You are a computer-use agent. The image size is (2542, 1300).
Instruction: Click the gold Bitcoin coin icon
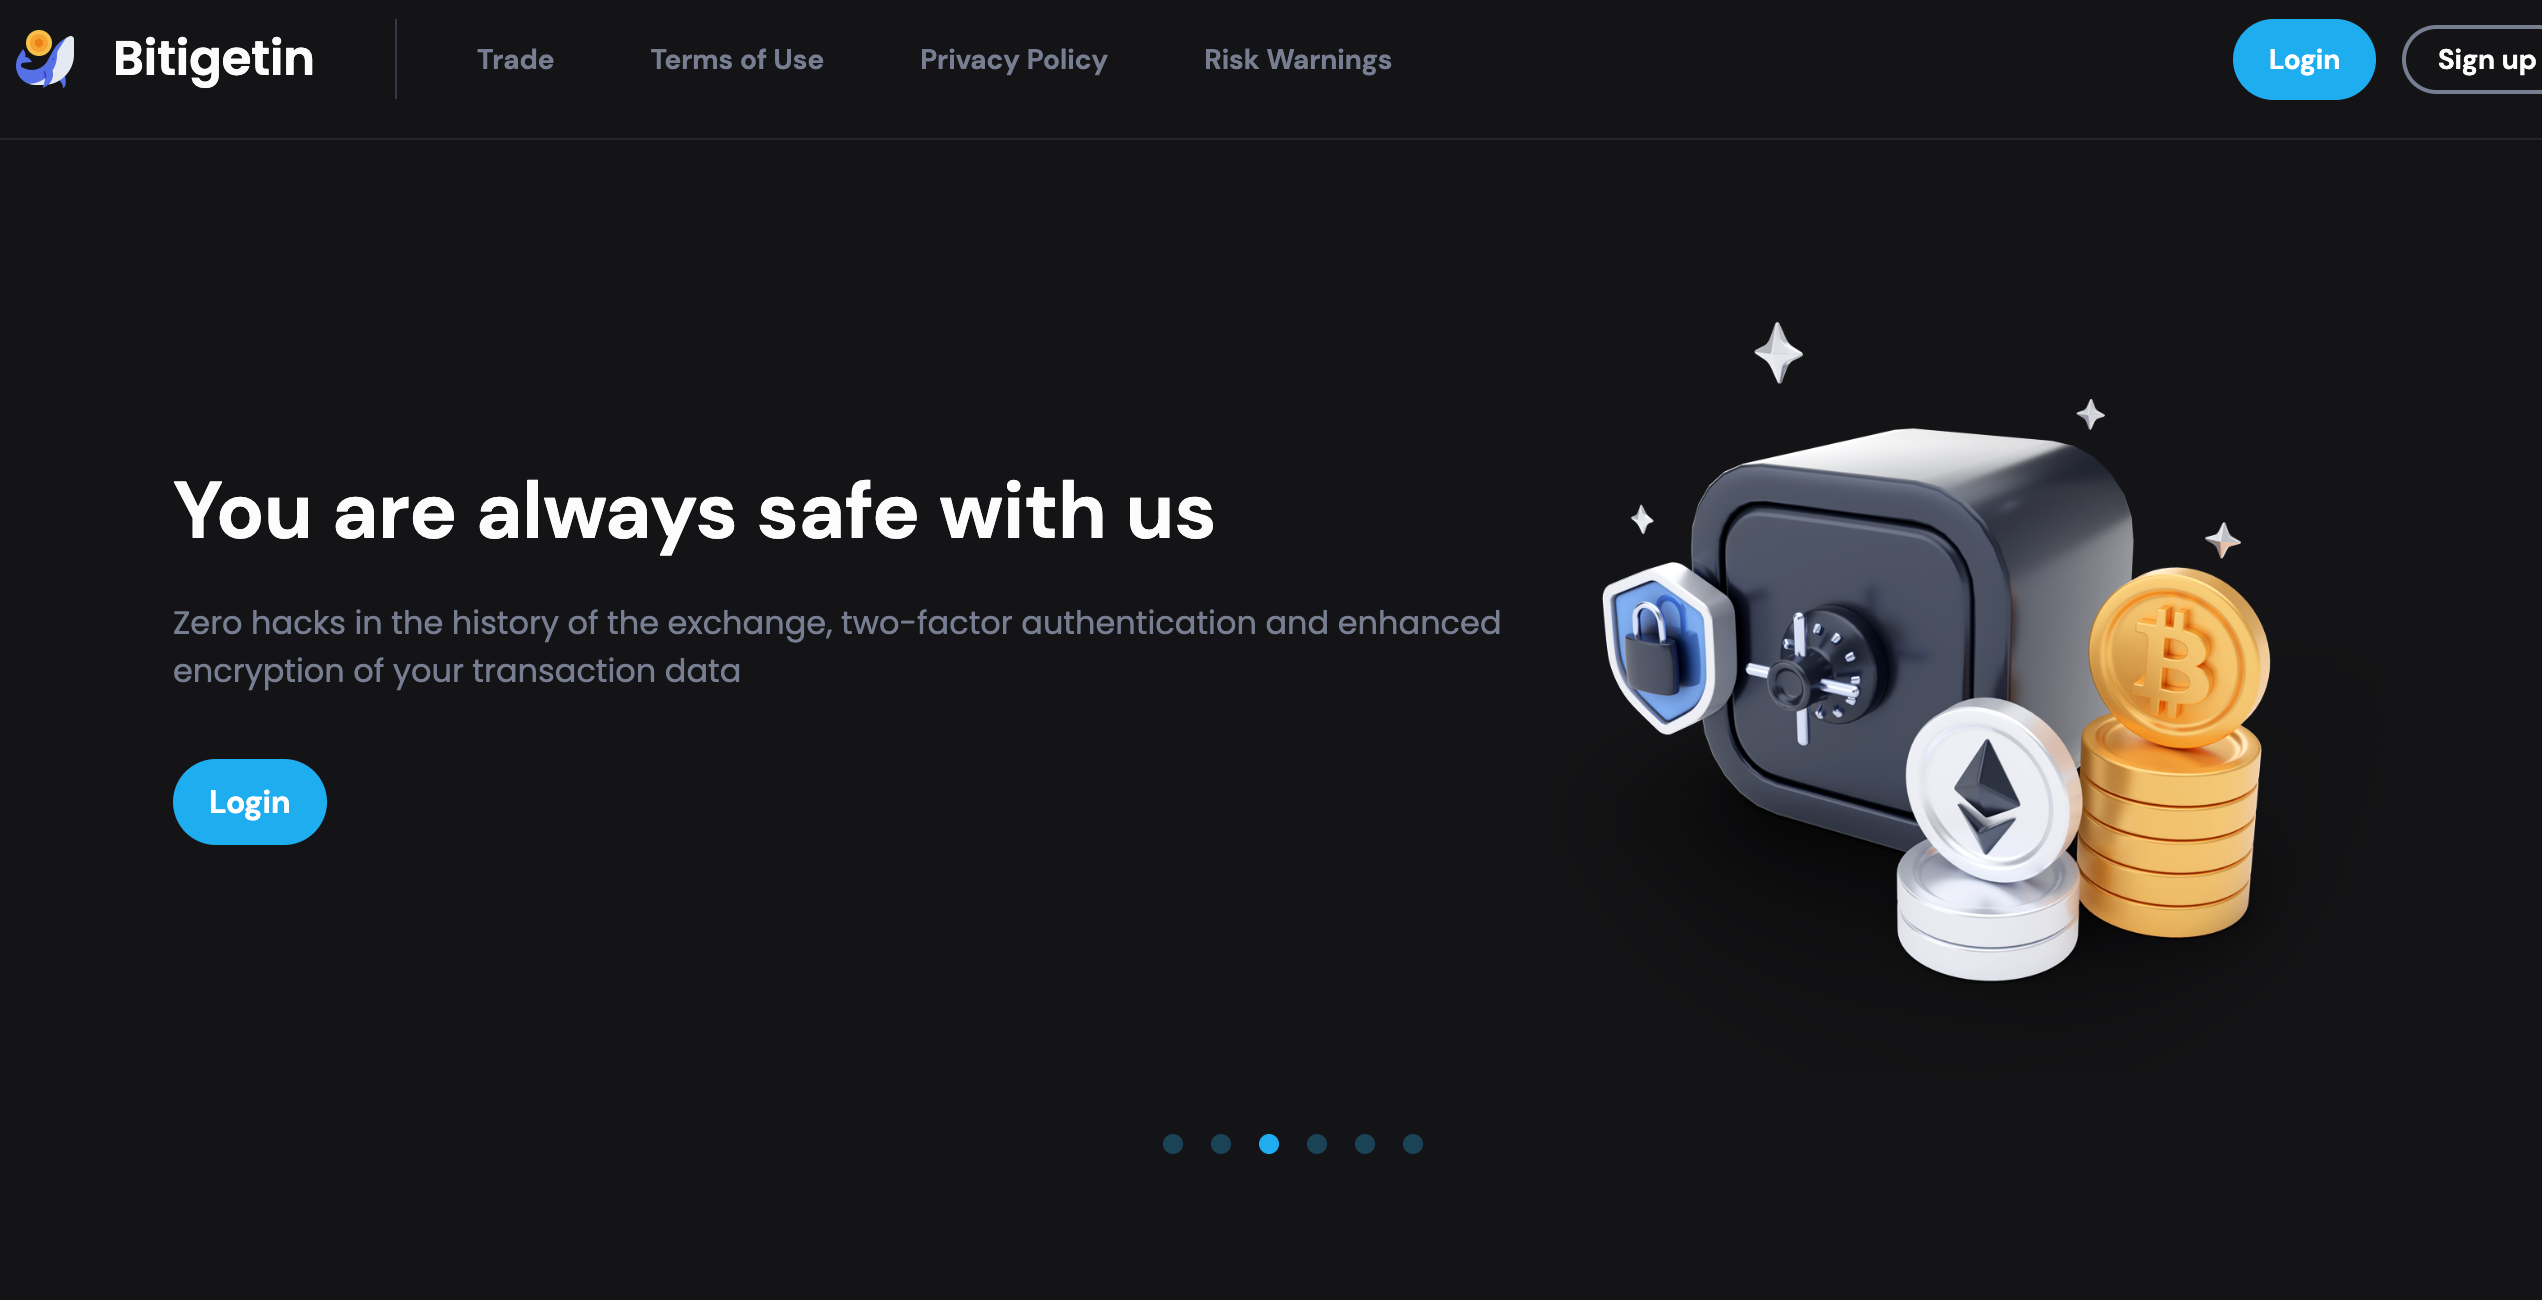click(x=2178, y=657)
